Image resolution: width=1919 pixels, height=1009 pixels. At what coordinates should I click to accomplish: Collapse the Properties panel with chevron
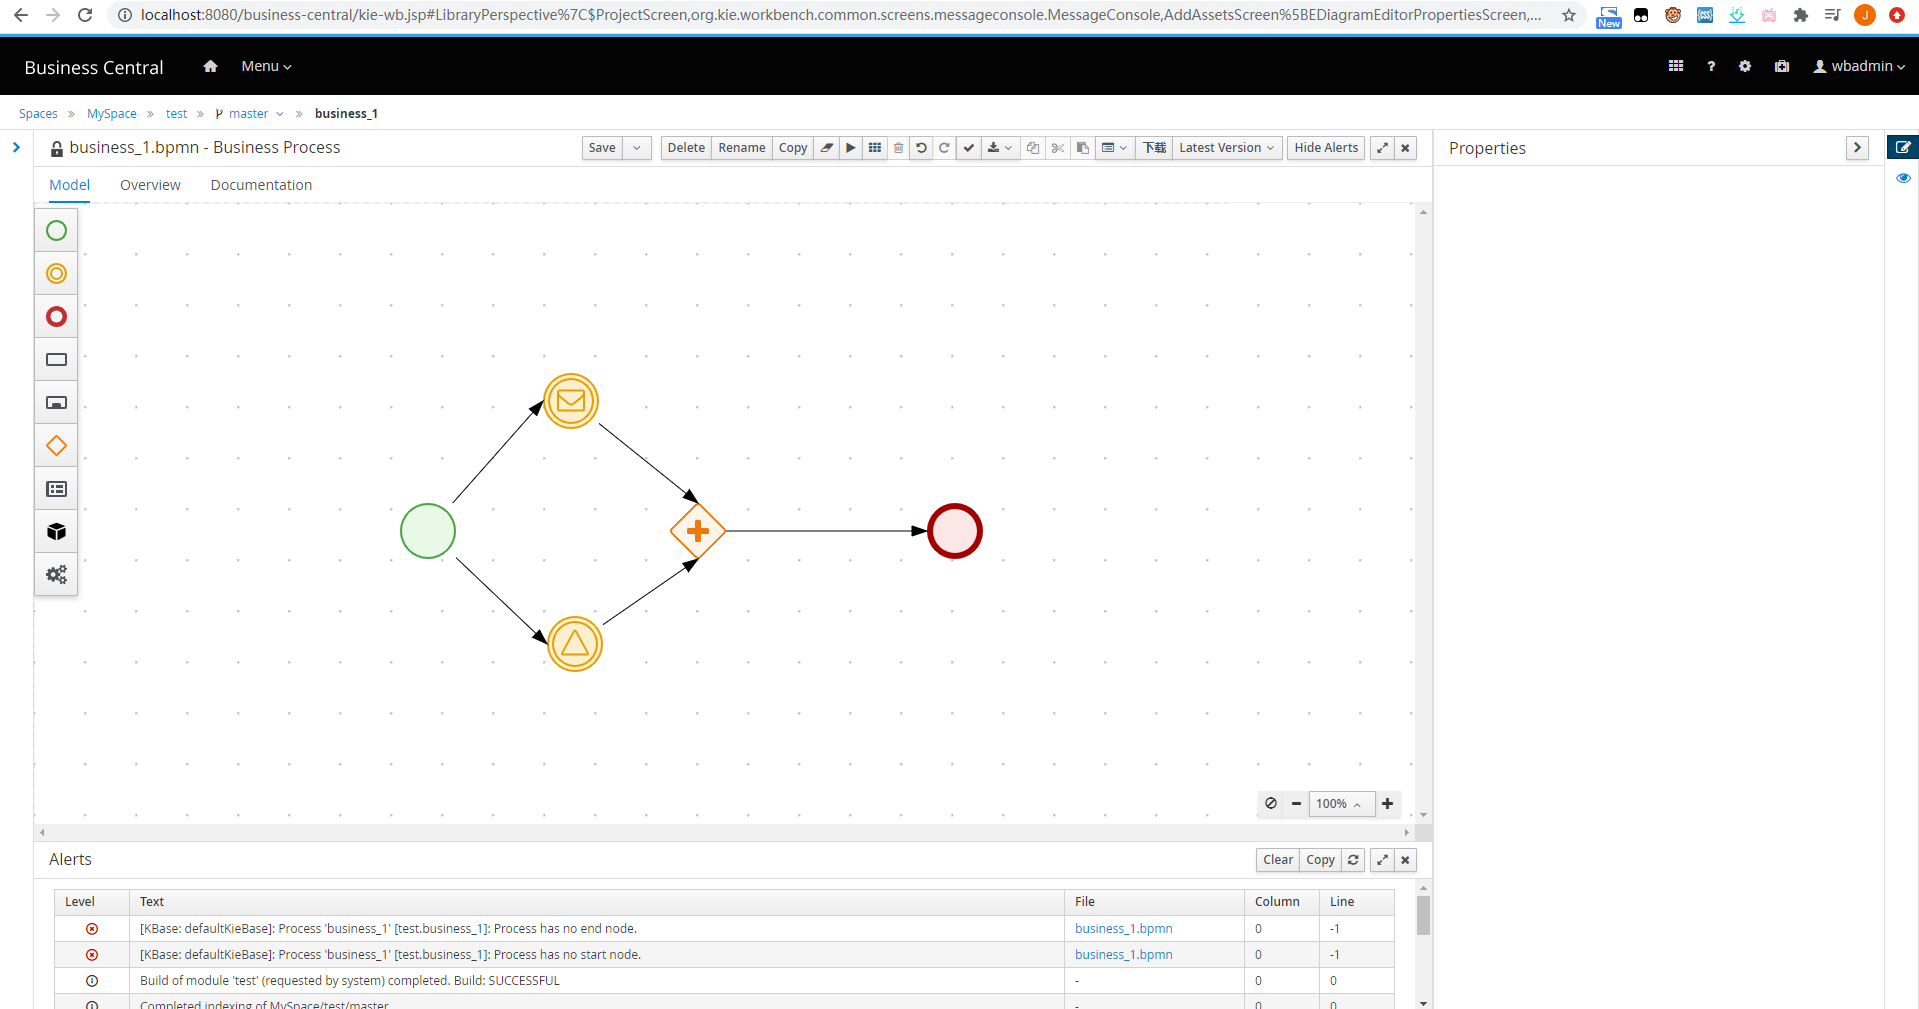coord(1857,148)
